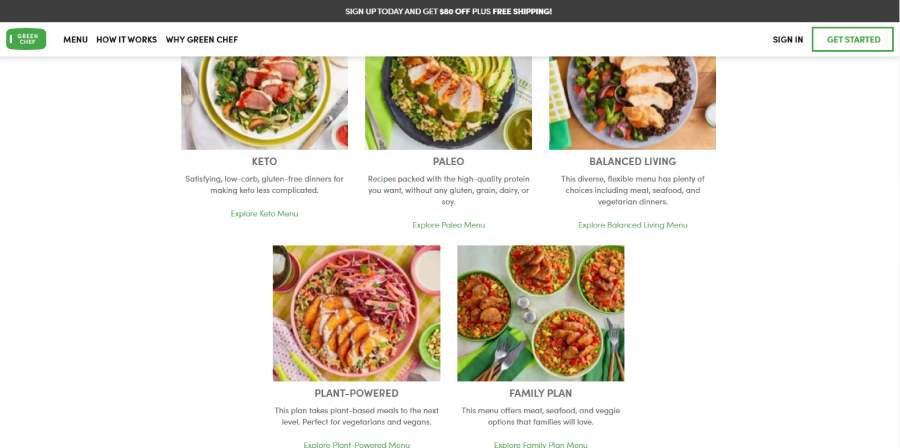Follow Explore Family Plan Menu link
900x448 pixels.
tap(541, 445)
